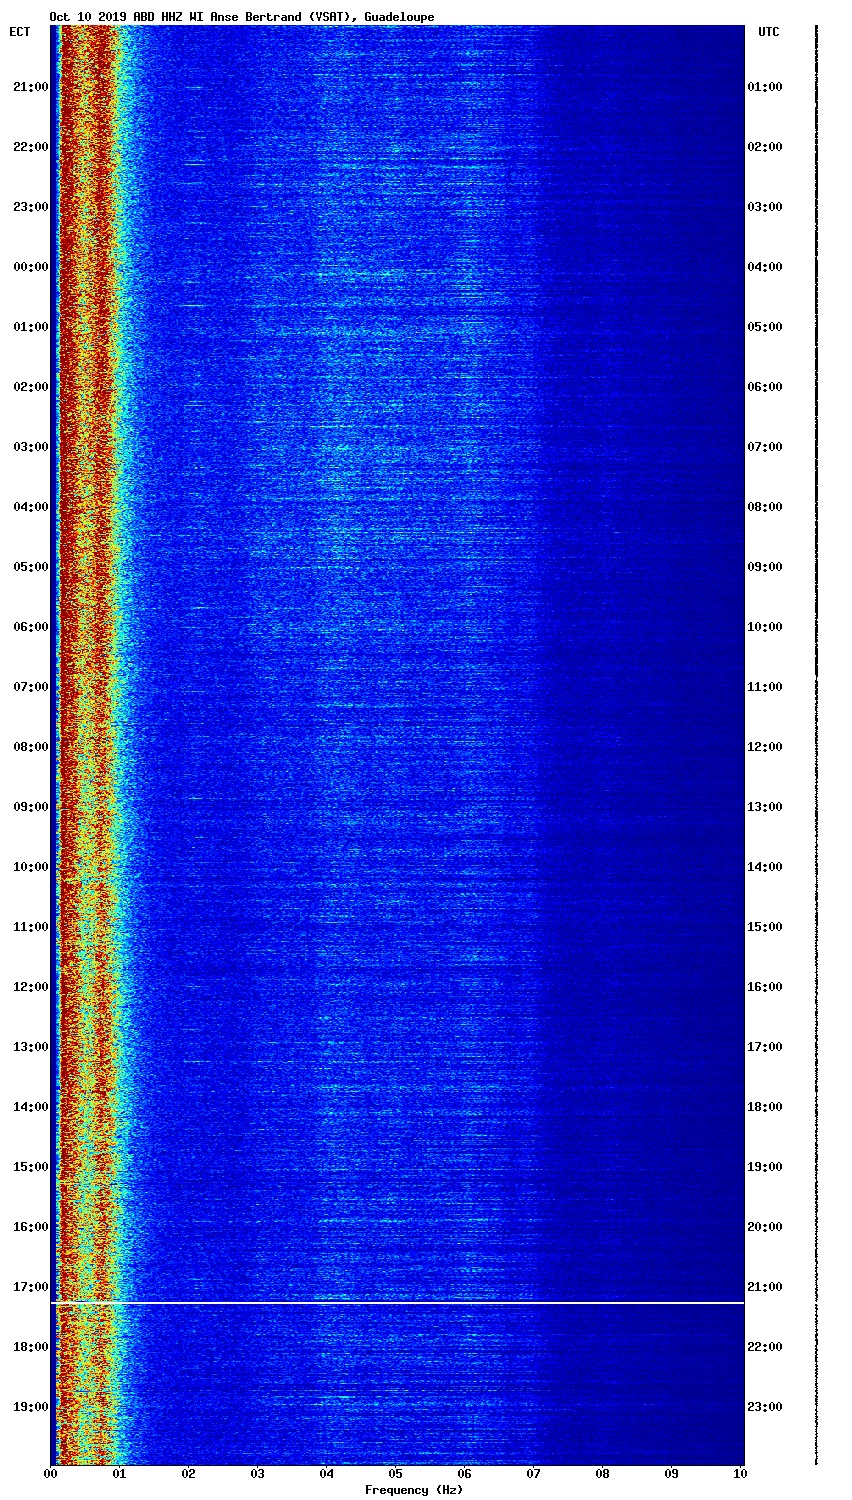
Task: Click the 11:00 UTC time label
Action: point(765,687)
